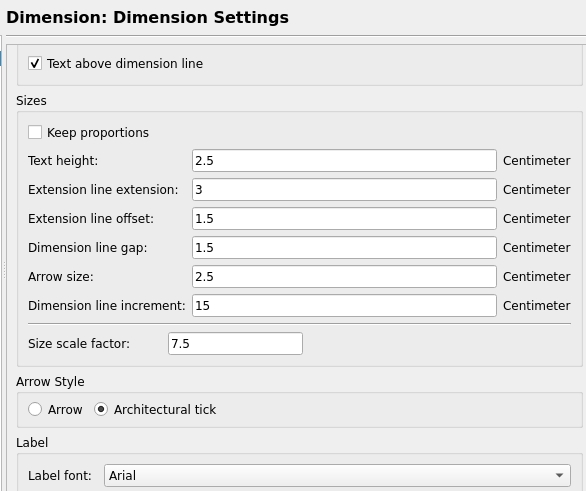Click the 'Dimension line increment:' label
586x491 pixels.
(x=107, y=306)
